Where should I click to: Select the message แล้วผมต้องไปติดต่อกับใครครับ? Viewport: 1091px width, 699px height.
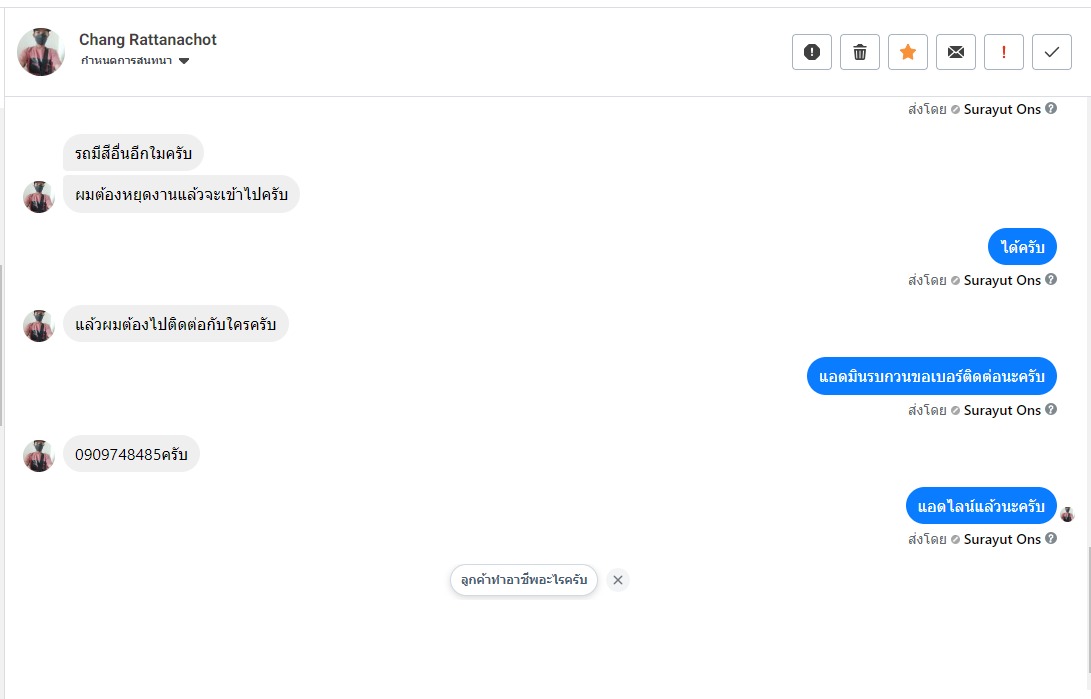coord(176,324)
